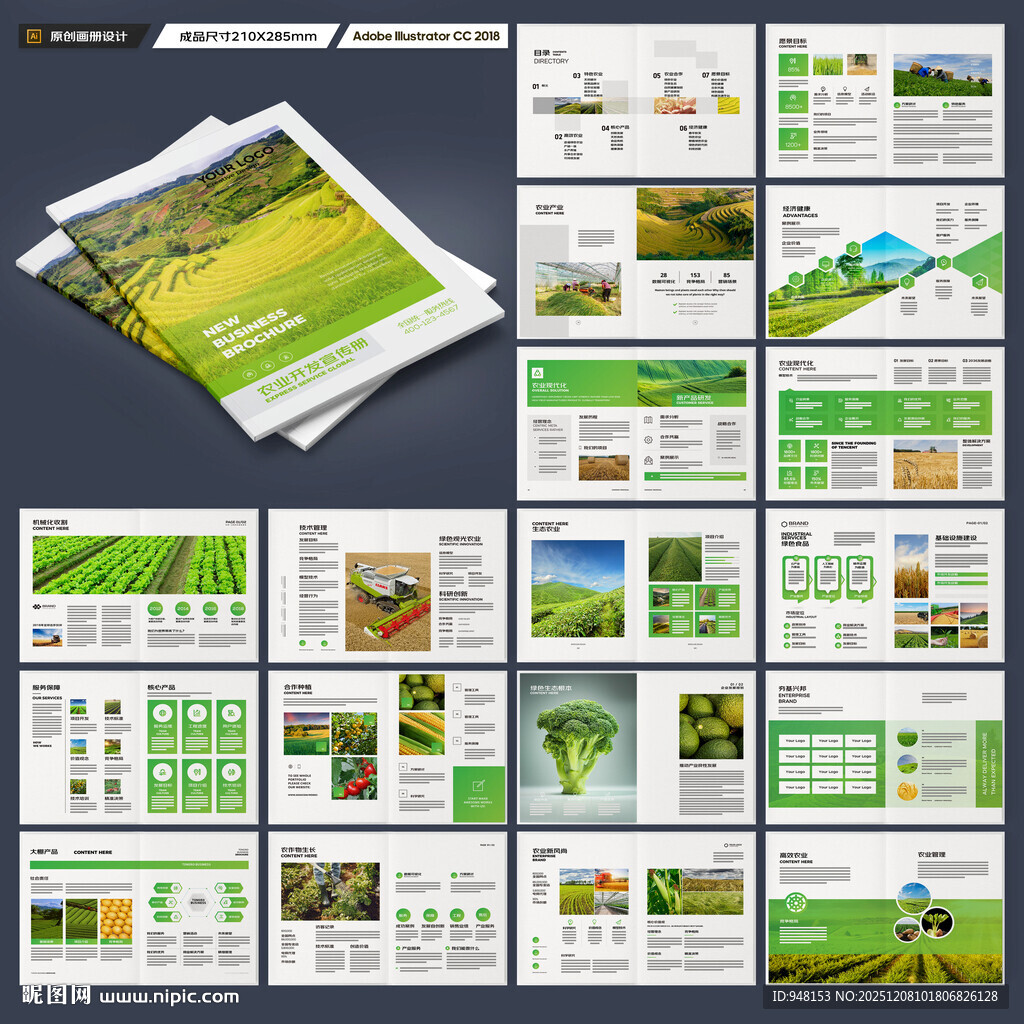This screenshot has width=1024, height=1024.
Task: Click the monitor hexagon icon
Action: tap(825, 264)
